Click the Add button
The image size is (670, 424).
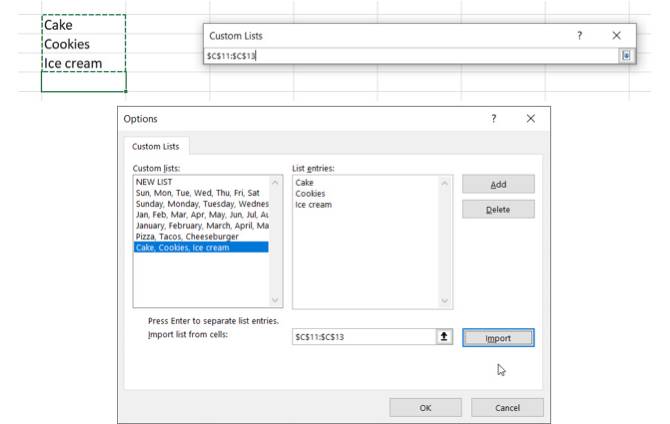[498, 184]
